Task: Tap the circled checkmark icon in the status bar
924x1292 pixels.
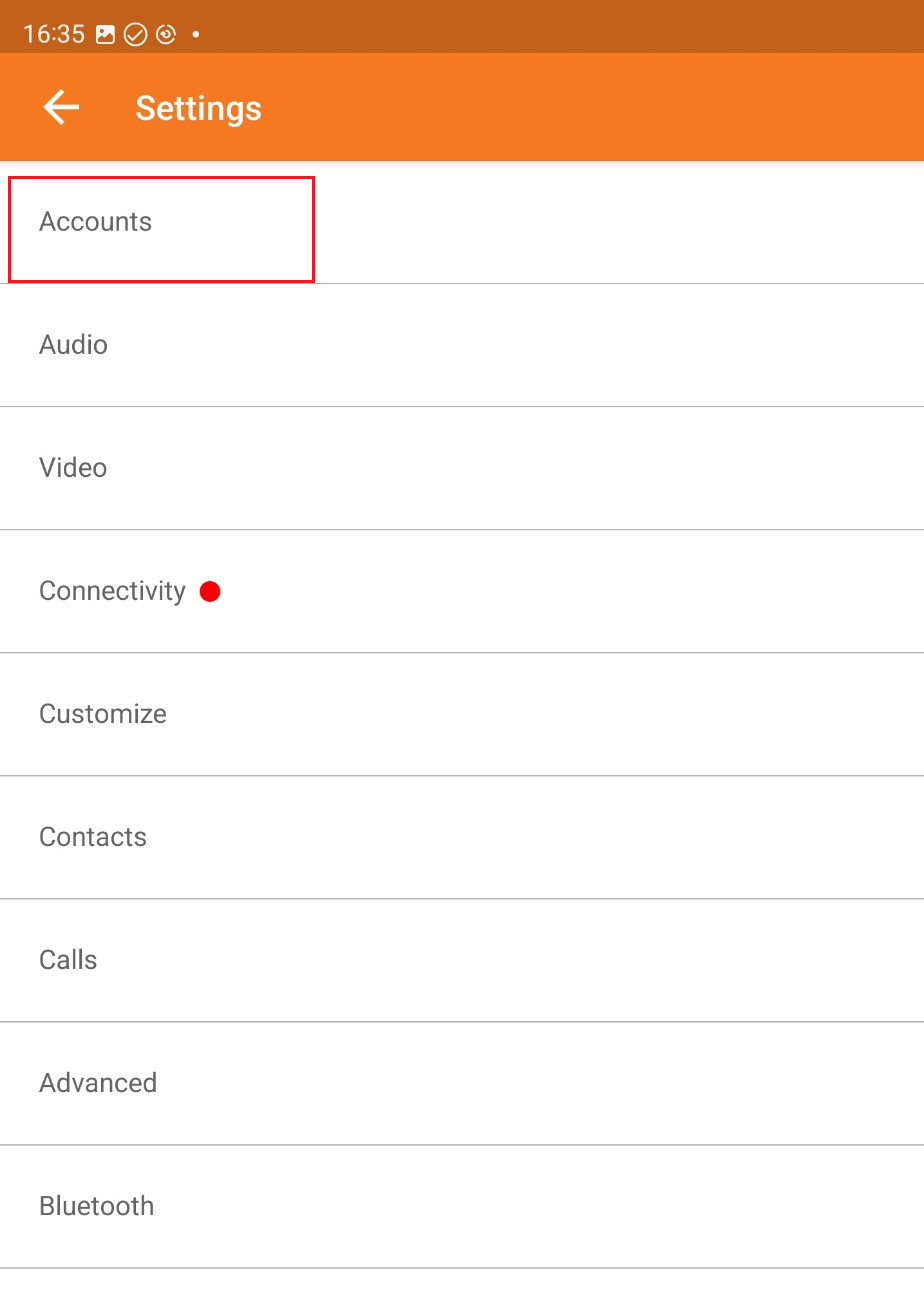Action: (135, 33)
